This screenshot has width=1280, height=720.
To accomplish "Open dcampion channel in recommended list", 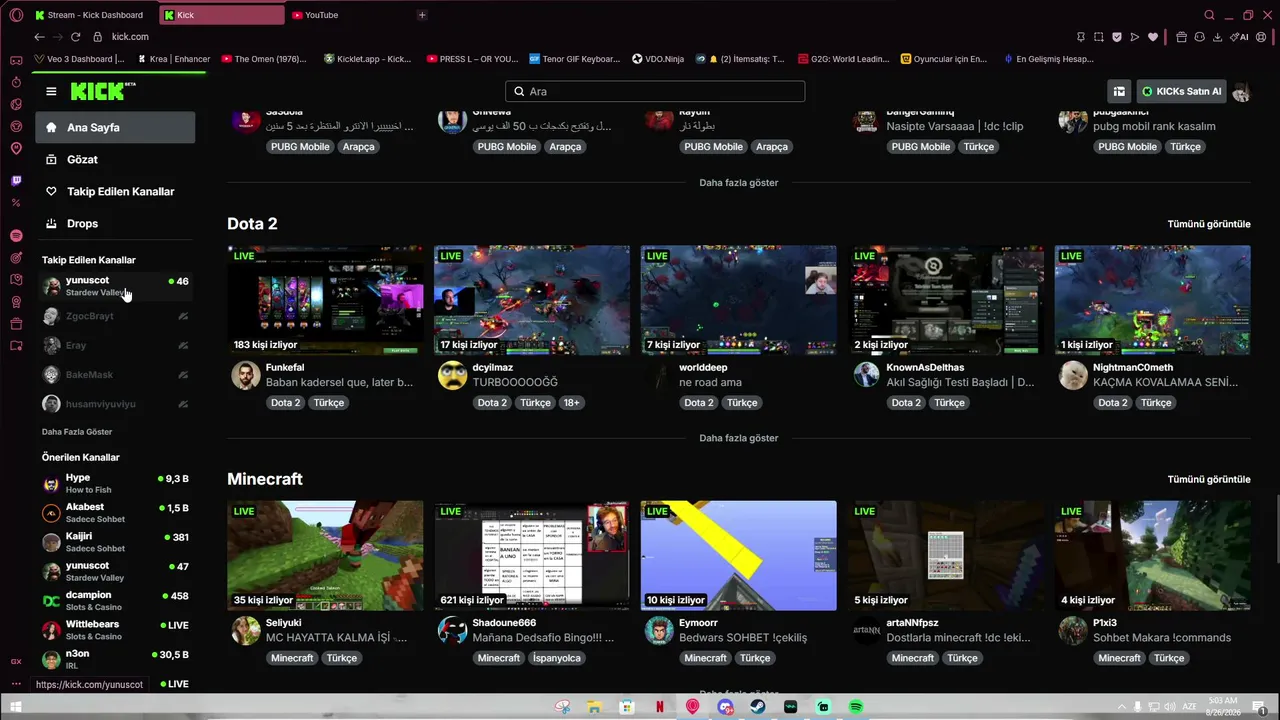I will pos(115,601).
